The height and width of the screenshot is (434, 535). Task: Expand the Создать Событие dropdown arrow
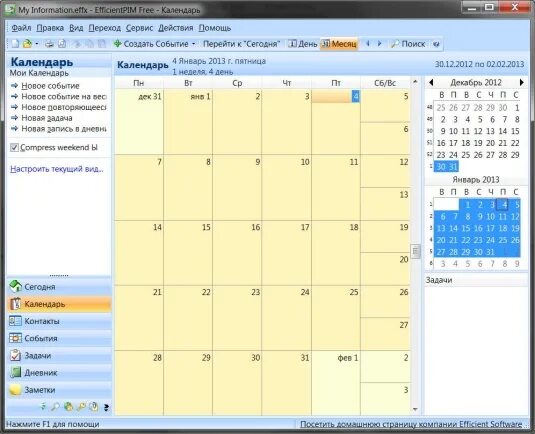pos(193,44)
